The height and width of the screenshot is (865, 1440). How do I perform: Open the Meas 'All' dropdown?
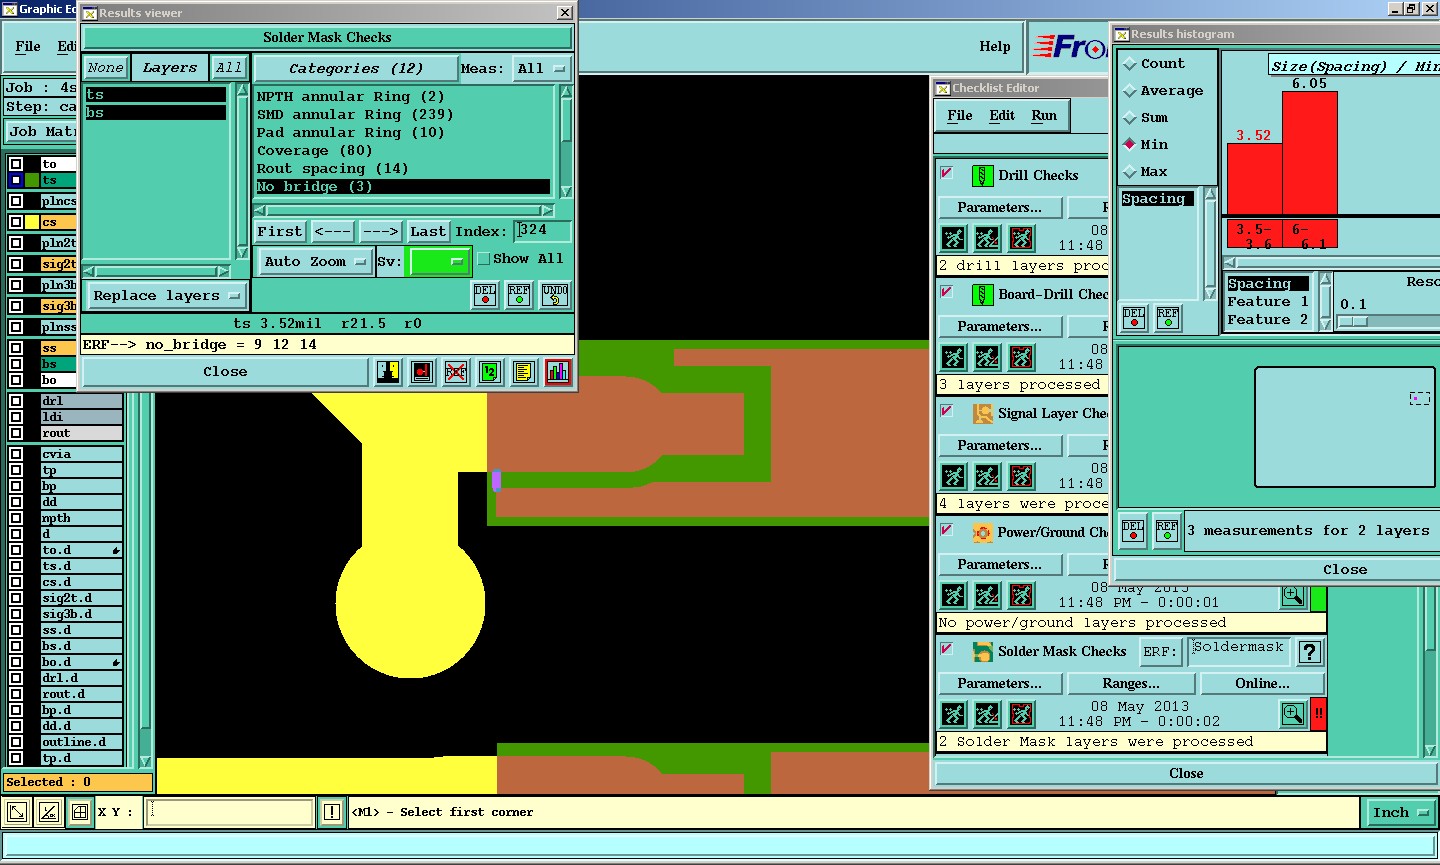point(541,69)
